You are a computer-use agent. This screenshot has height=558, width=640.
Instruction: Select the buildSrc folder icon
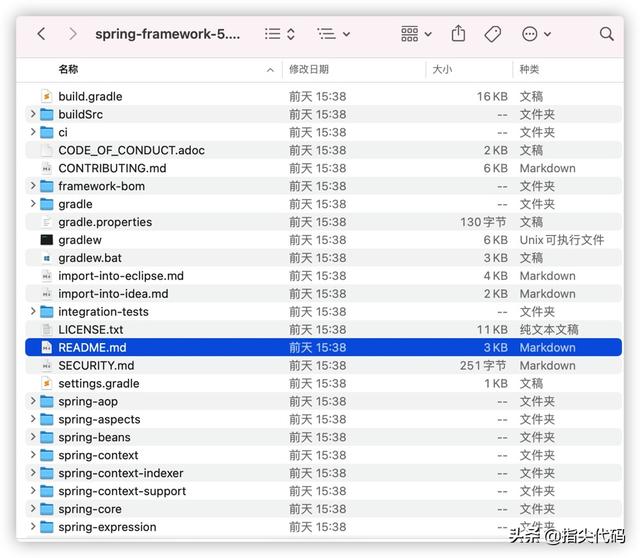(x=47, y=114)
